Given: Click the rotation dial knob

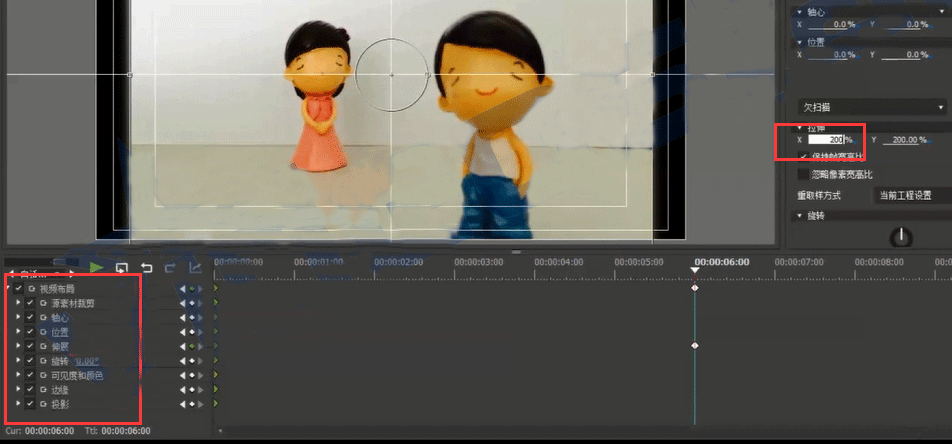Looking at the screenshot, I should tap(902, 237).
